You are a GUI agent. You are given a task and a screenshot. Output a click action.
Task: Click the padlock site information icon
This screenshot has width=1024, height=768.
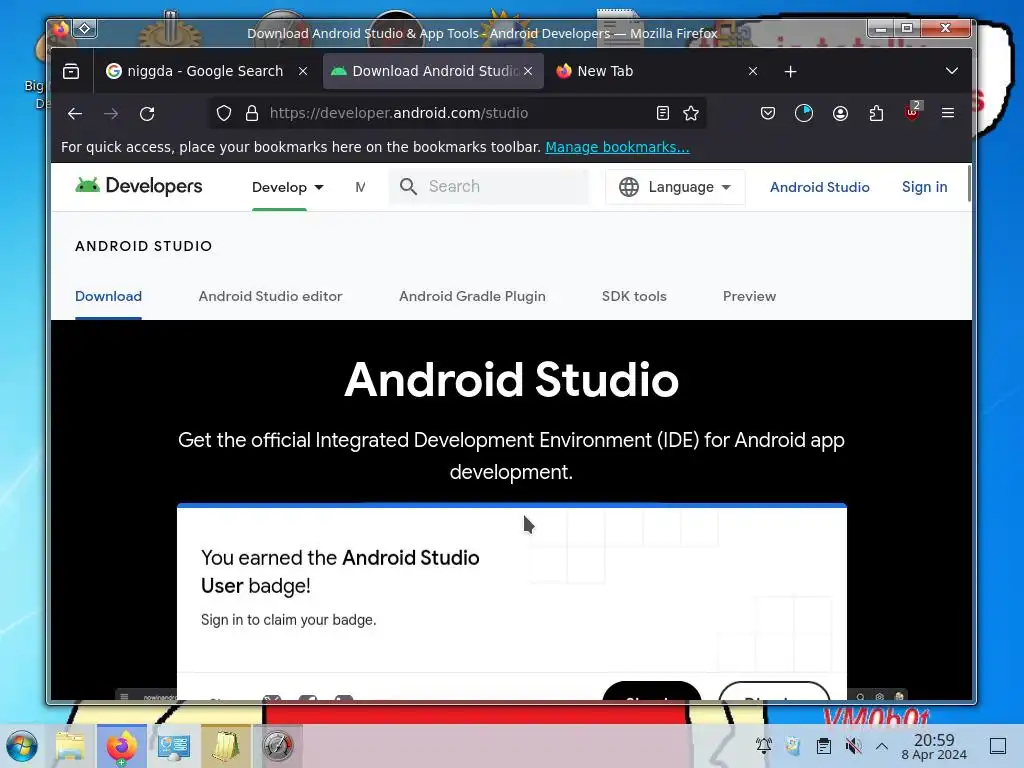[252, 114]
